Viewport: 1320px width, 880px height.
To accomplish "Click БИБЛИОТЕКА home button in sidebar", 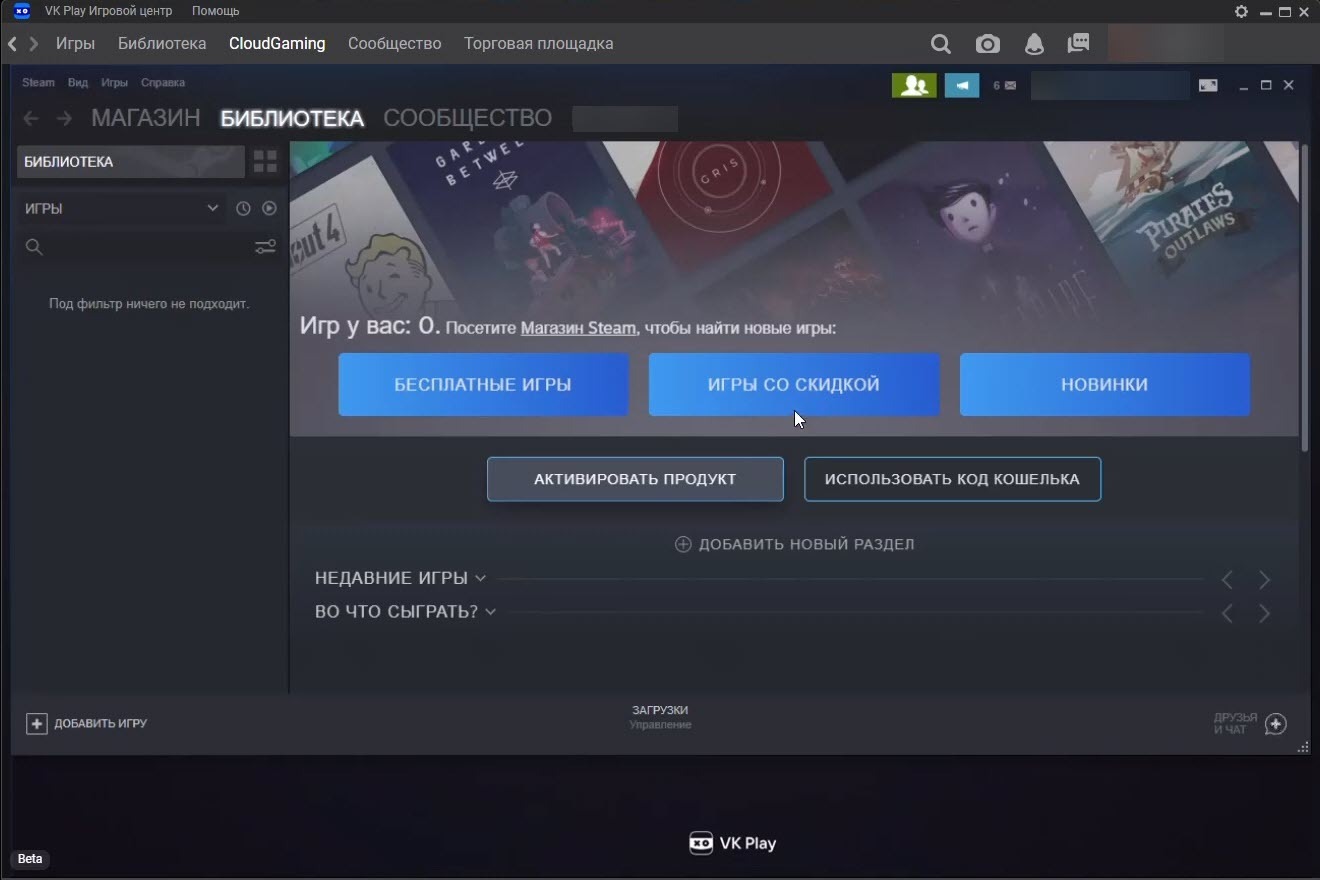I will point(130,162).
